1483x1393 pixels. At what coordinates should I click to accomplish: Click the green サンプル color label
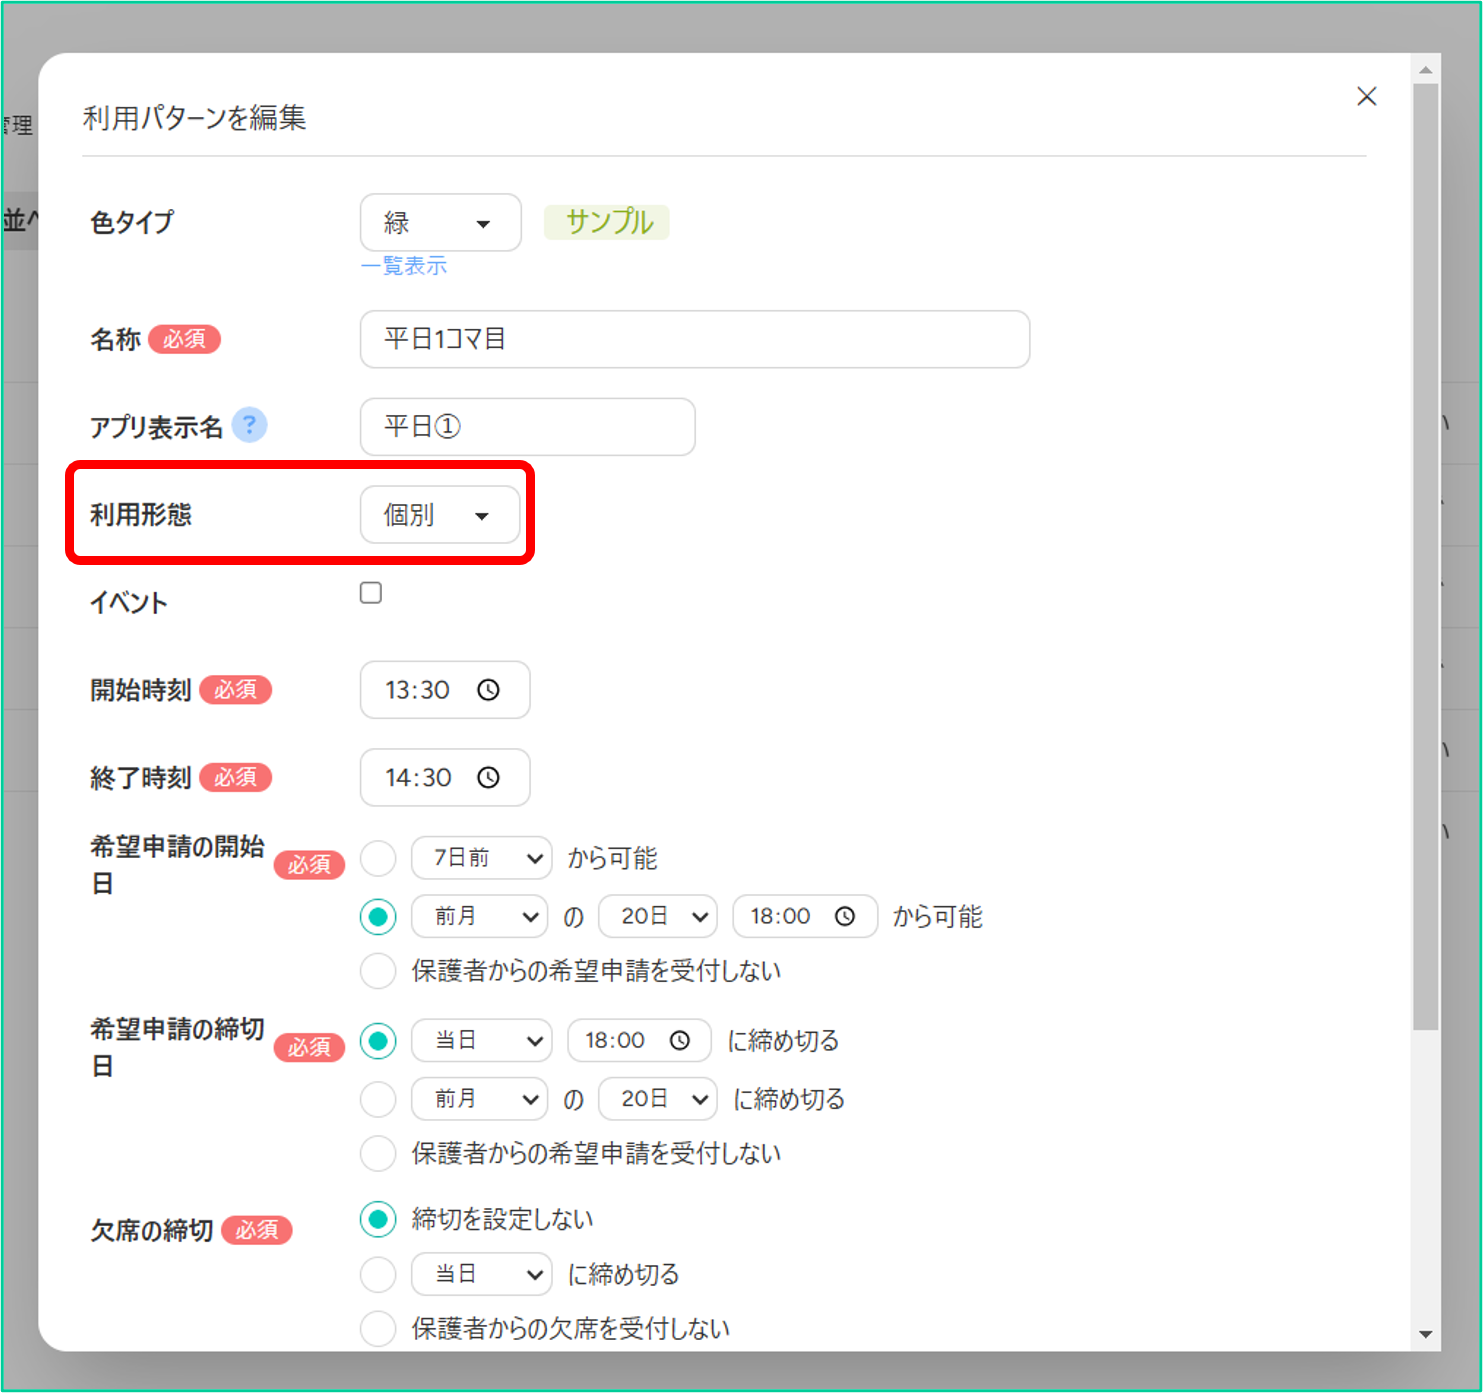607,222
